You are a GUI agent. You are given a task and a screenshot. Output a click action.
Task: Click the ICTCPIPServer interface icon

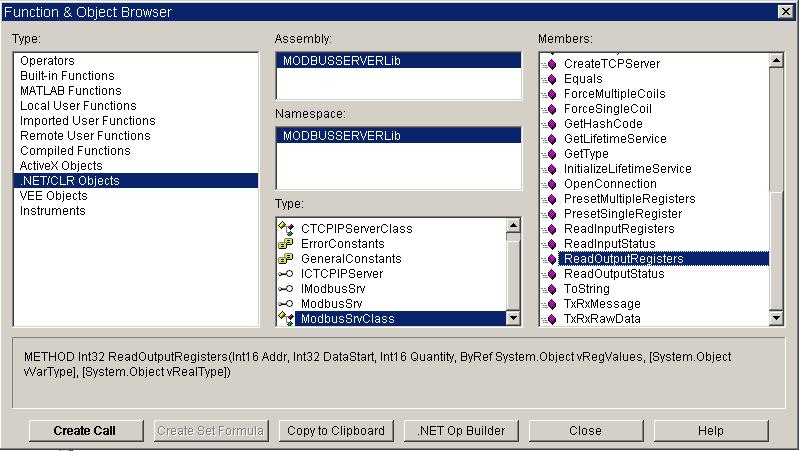click(x=285, y=274)
